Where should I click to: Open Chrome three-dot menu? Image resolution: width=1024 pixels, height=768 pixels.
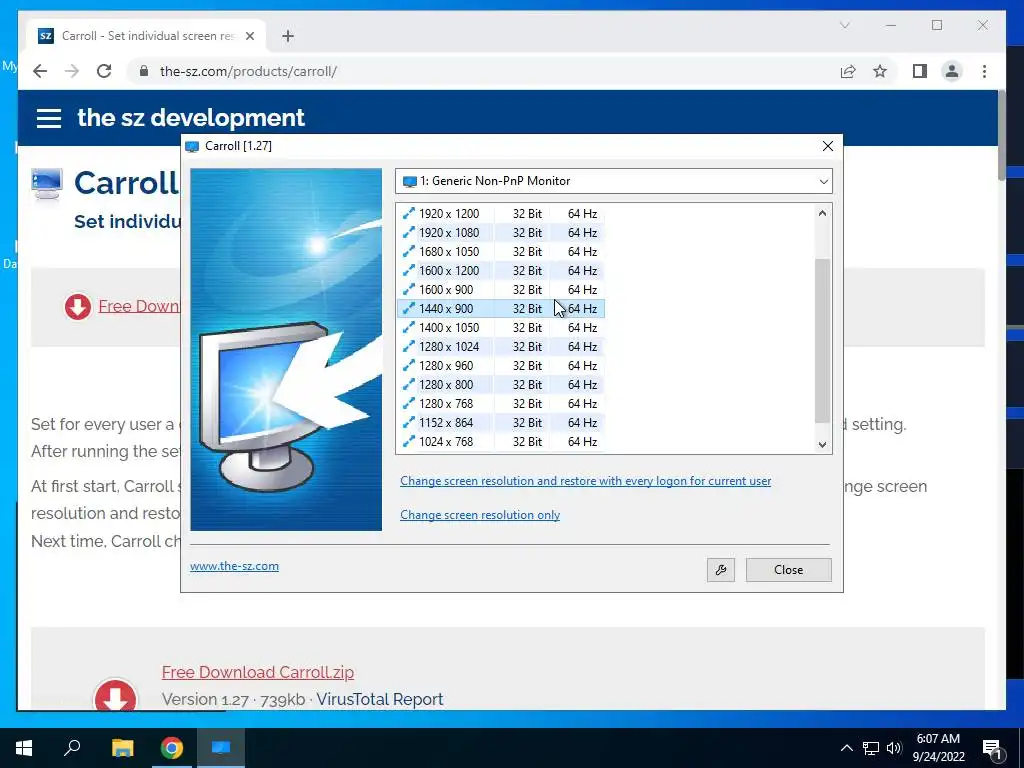pos(984,71)
